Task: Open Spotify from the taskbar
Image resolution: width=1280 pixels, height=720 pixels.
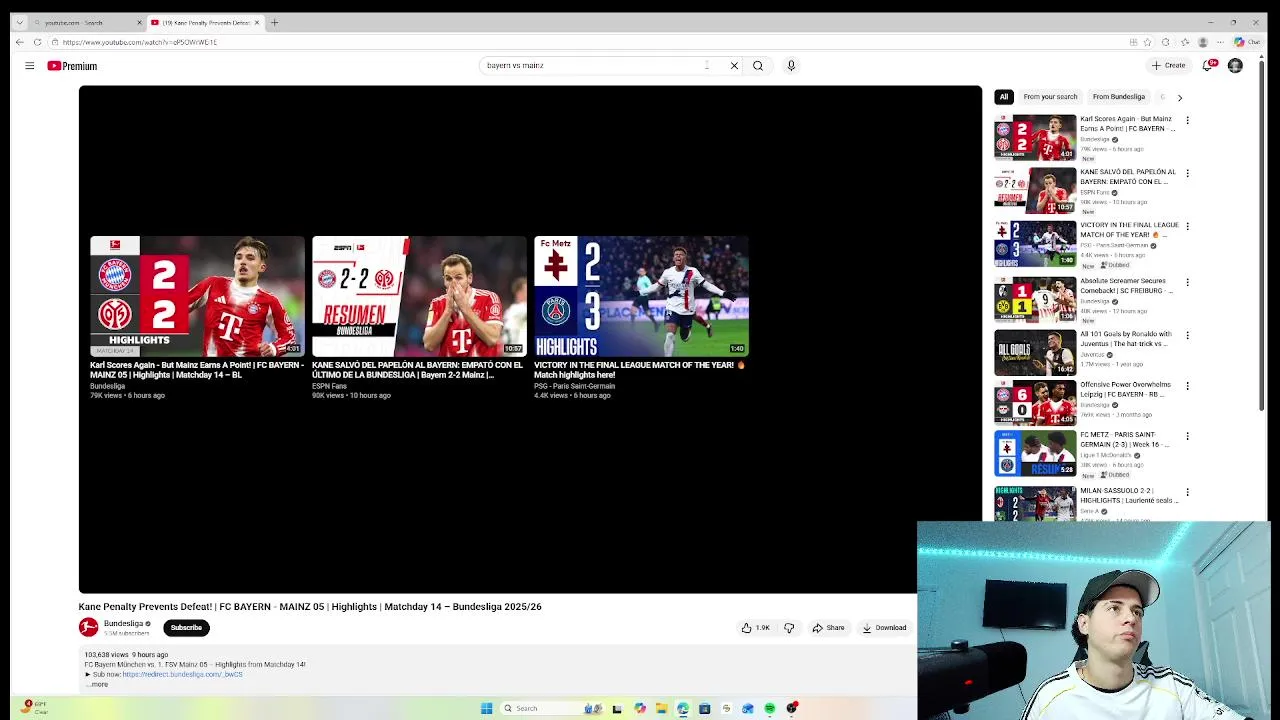Action: pos(770,708)
